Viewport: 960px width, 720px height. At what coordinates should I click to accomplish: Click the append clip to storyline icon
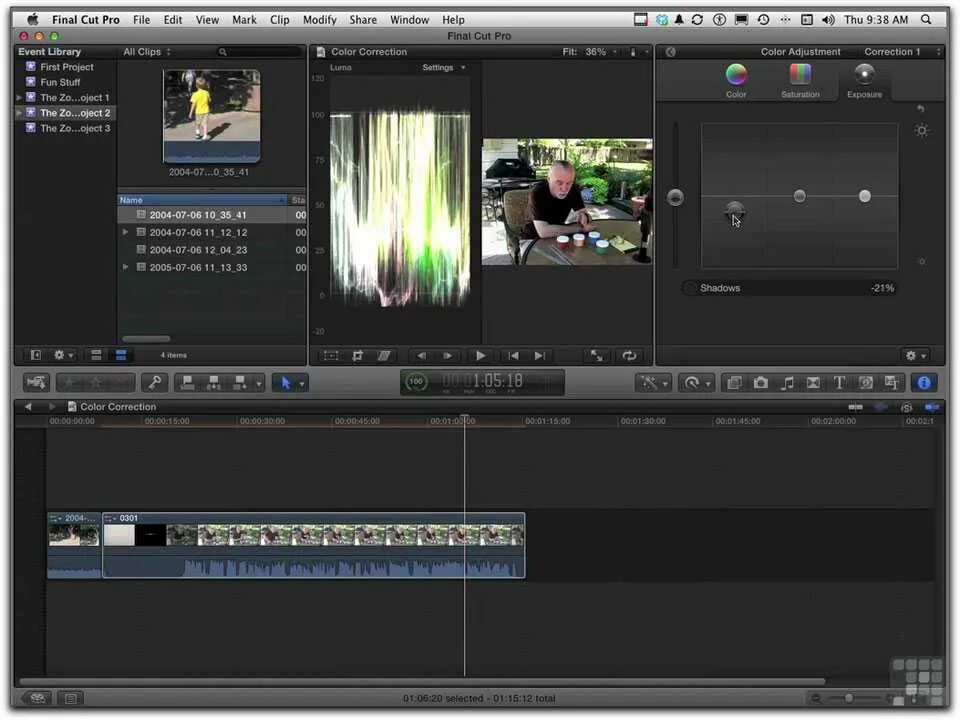[x=239, y=383]
